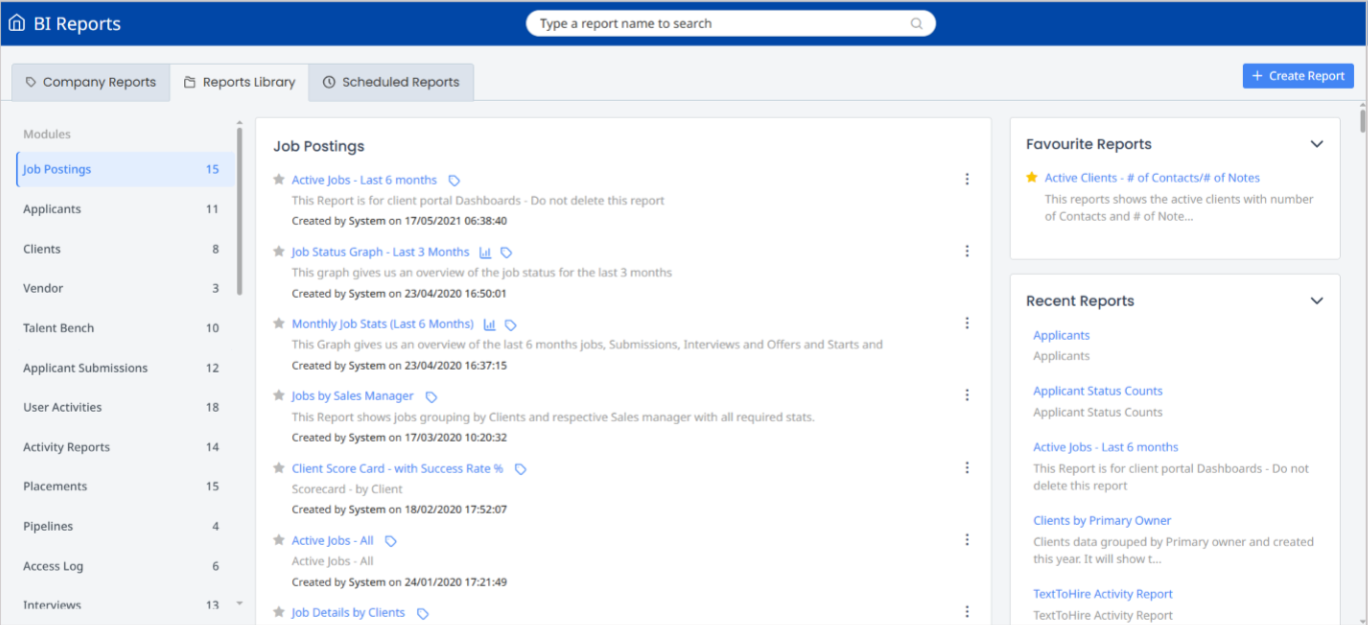Open Job Status Graph - Last 3 Months report
Viewport: 1368px width, 625px height.
click(x=380, y=252)
